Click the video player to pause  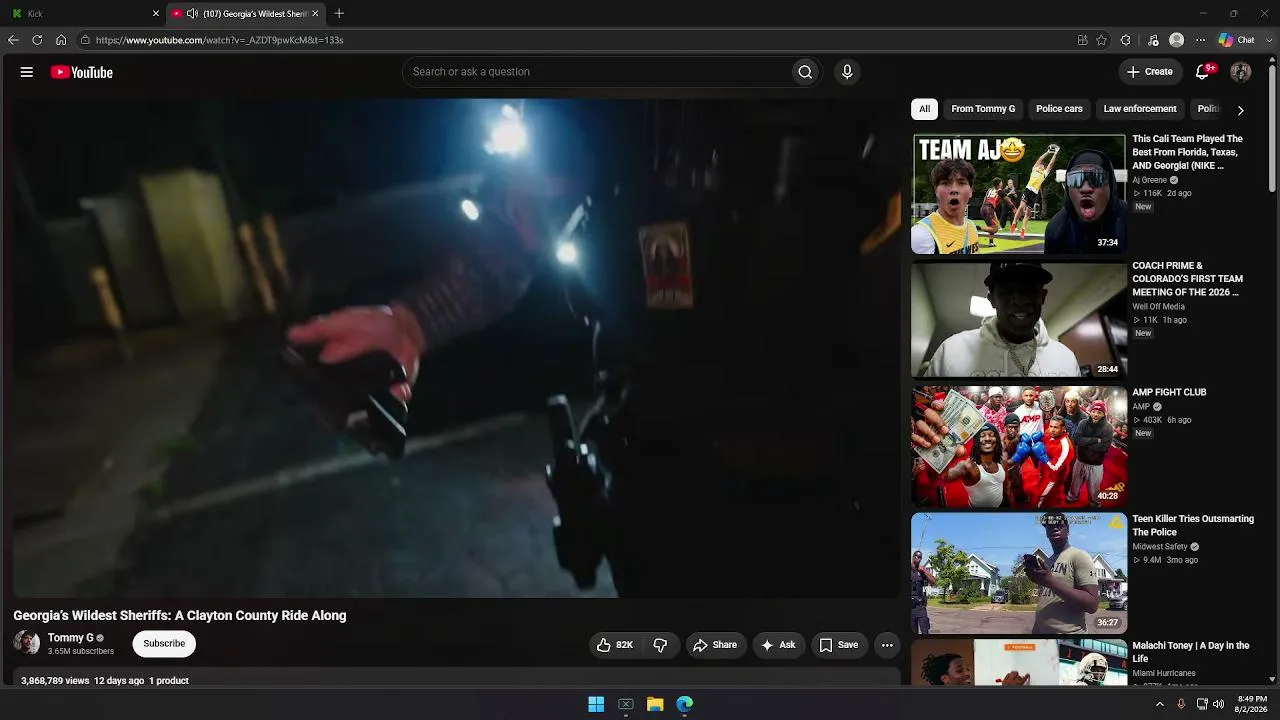(x=457, y=348)
